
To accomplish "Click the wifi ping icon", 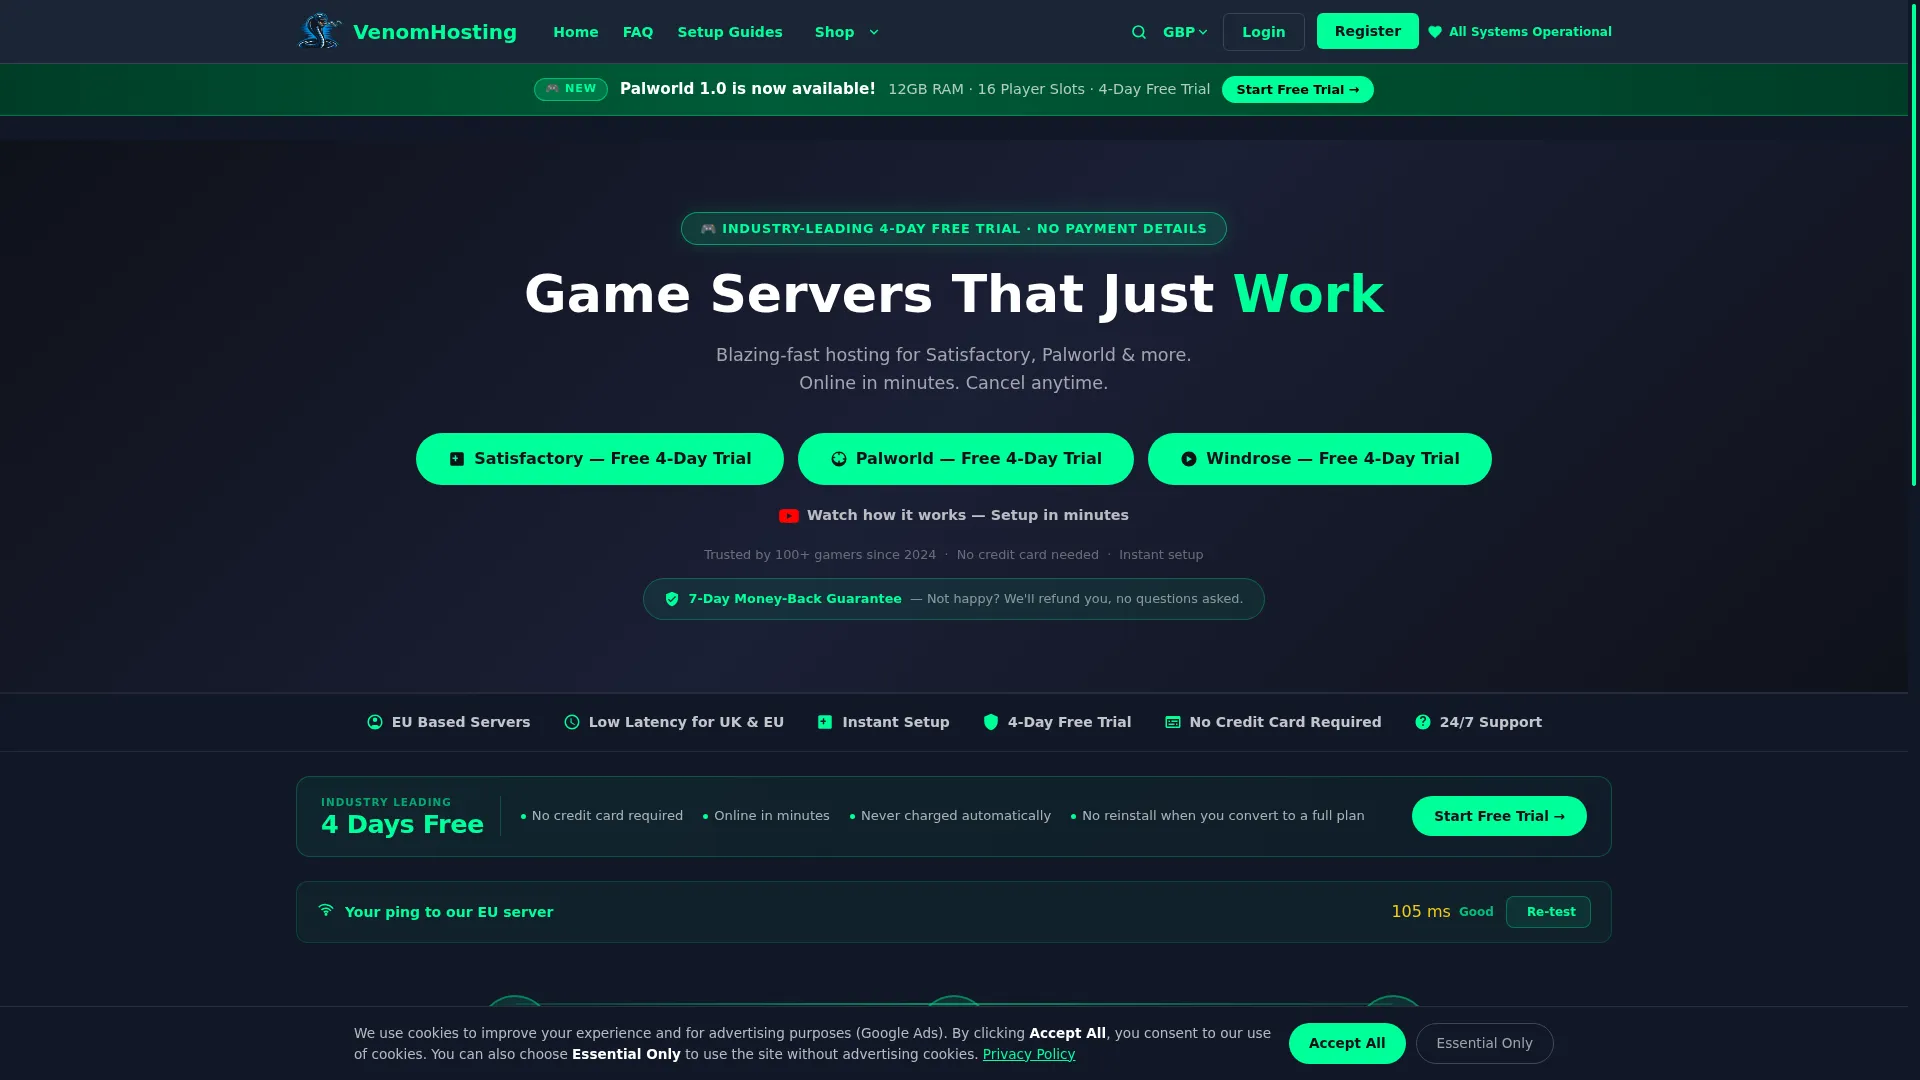I will point(326,910).
